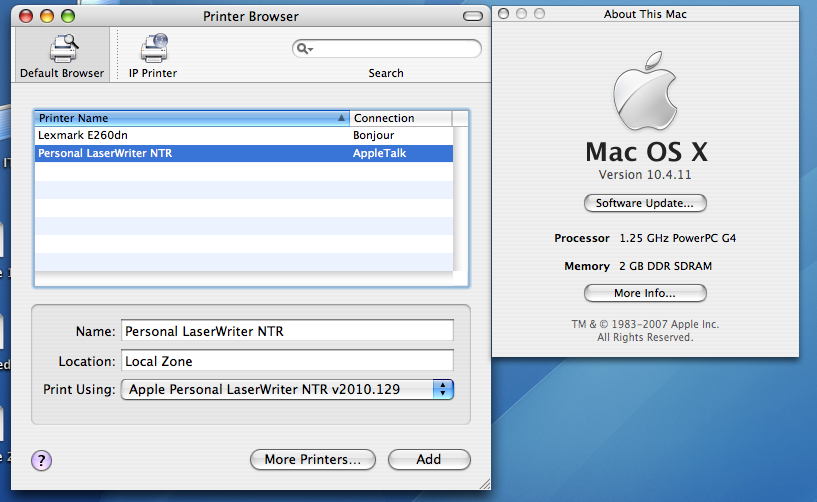Select the Default Browser toolbar icon
Image resolution: width=817 pixels, height=502 pixels.
[62, 55]
